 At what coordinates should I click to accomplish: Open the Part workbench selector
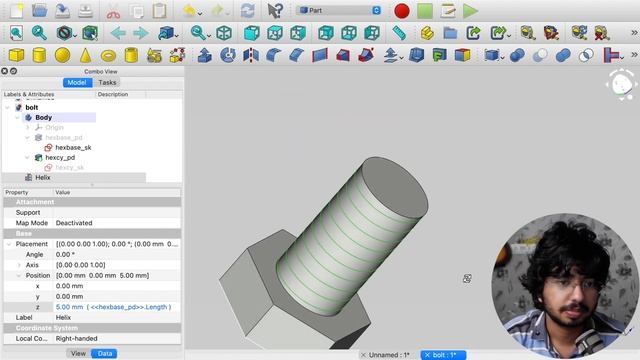(338, 10)
